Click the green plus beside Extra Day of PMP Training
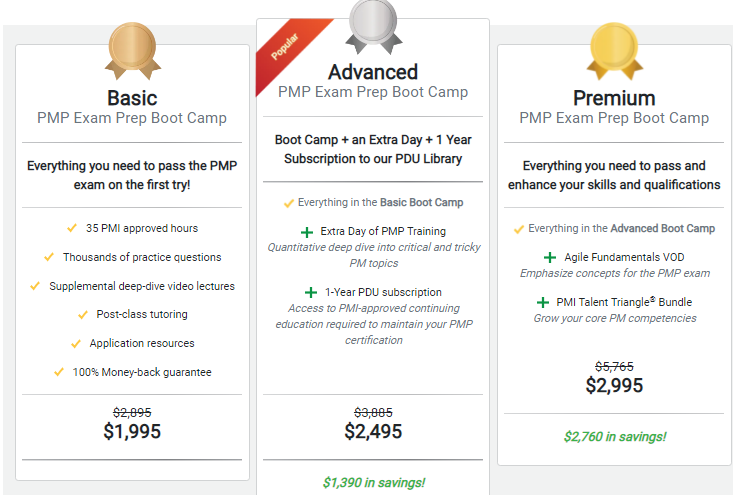Viewport: 733px width, 495px height. pos(308,232)
